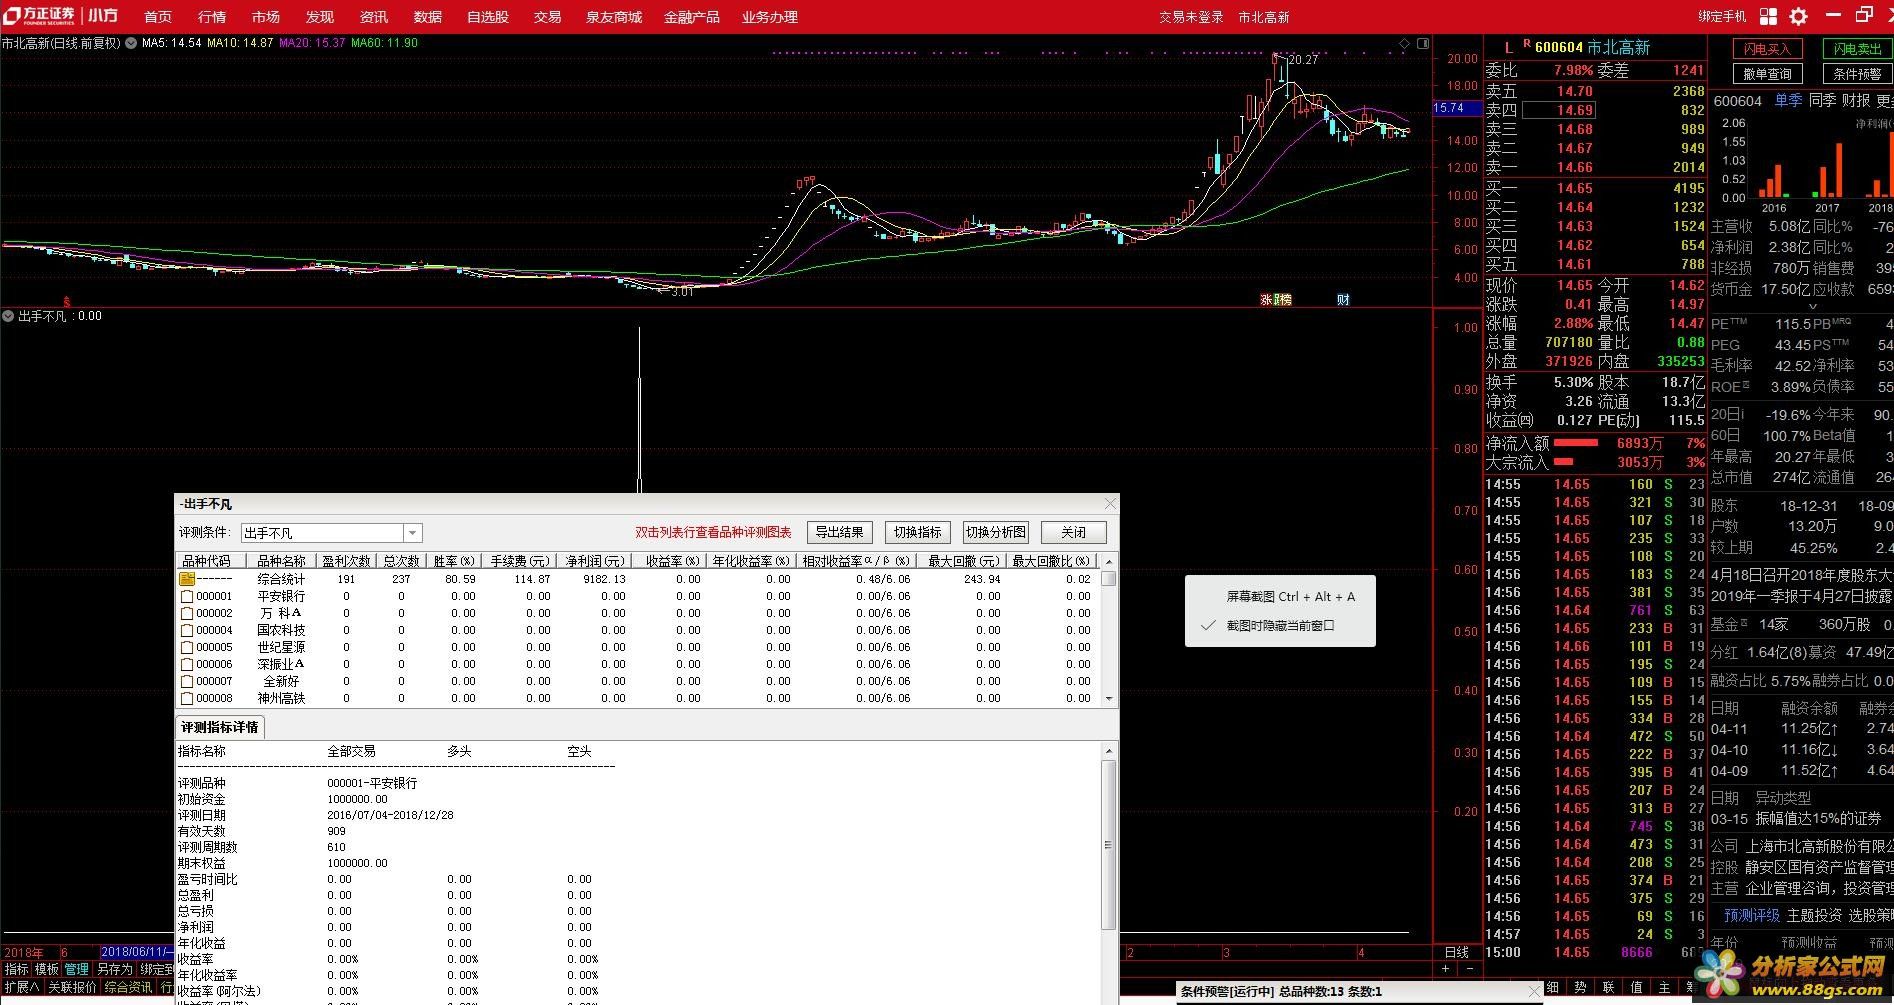Screen dimensions: 1894x1005
Task: Select 单季 financial tab
Action: [1788, 101]
